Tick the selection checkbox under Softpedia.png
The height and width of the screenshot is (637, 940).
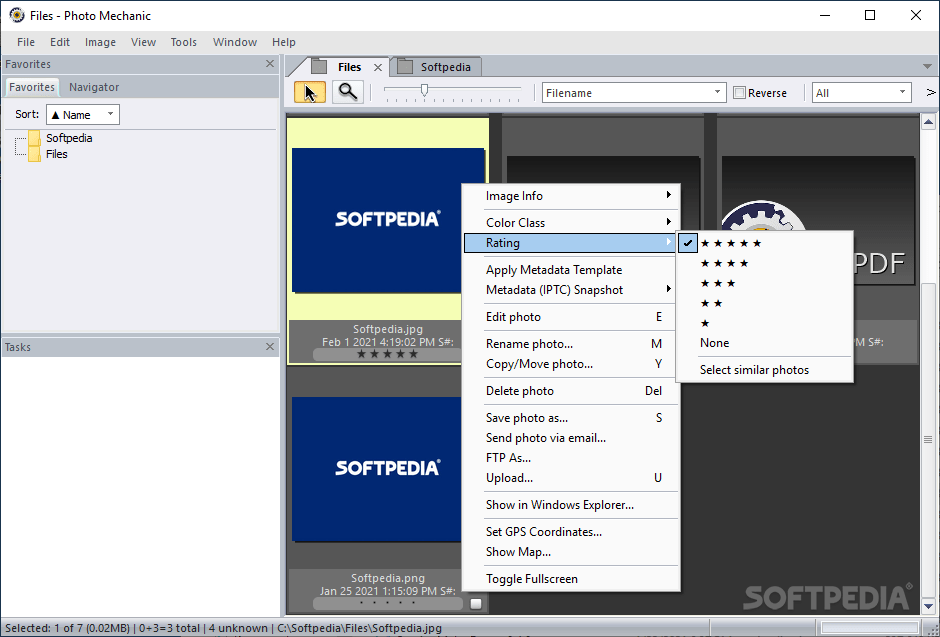pyautogui.click(x=476, y=603)
